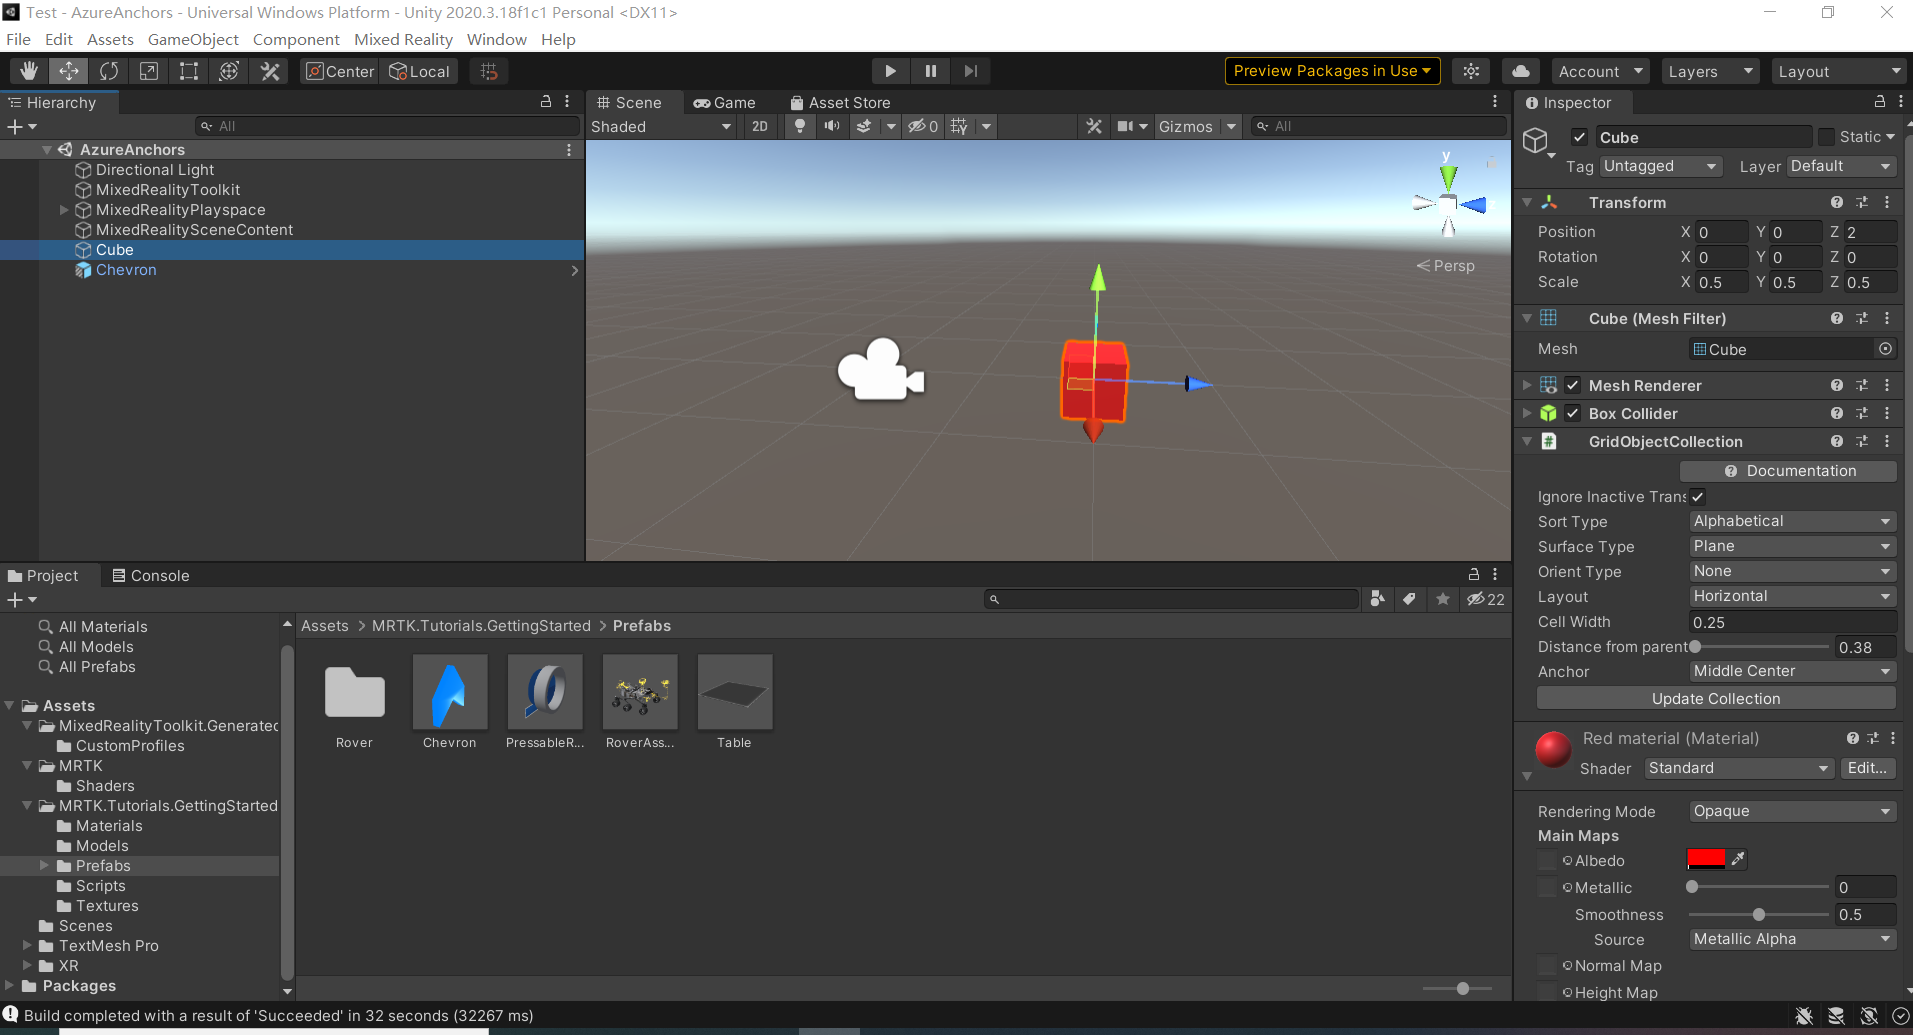Activate the Rotate tool

pos(108,71)
